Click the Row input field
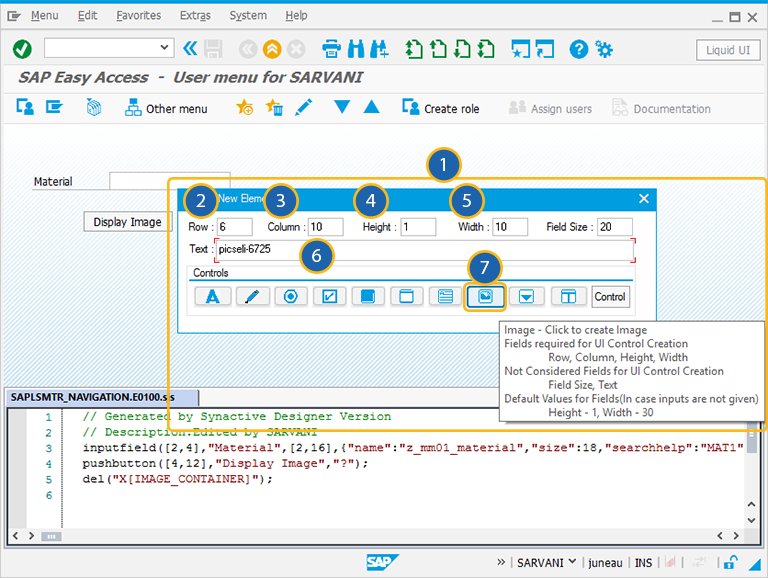The image size is (768, 578). tap(235, 227)
